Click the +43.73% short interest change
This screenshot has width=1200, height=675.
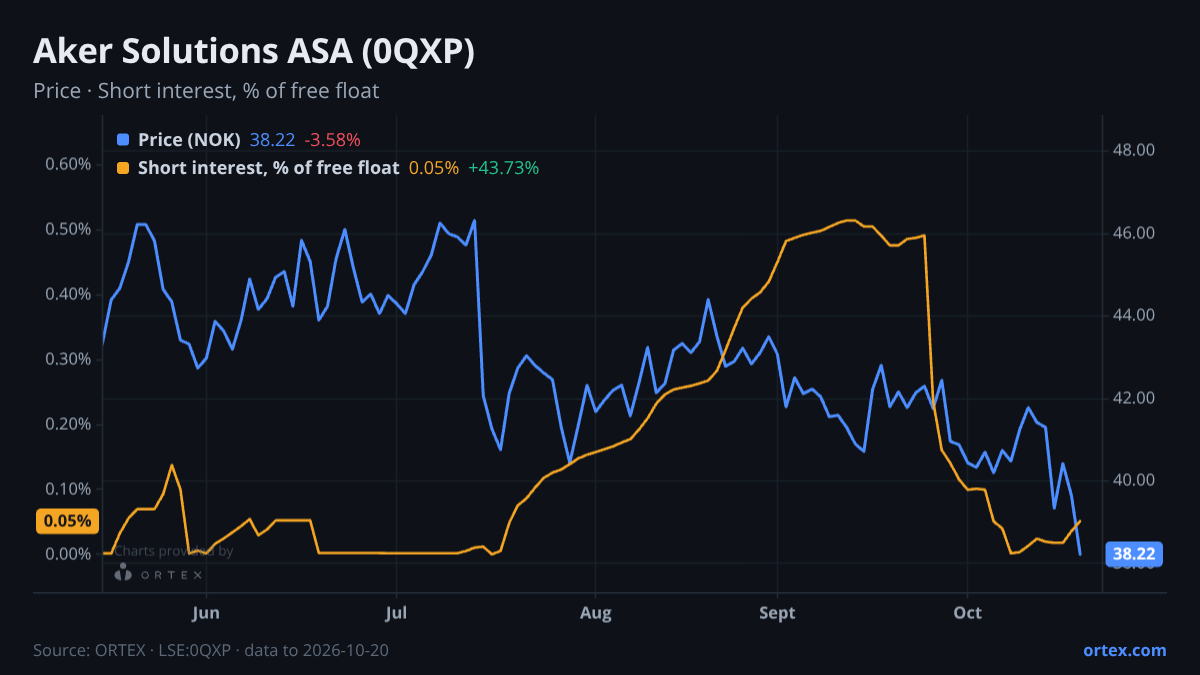(x=503, y=168)
